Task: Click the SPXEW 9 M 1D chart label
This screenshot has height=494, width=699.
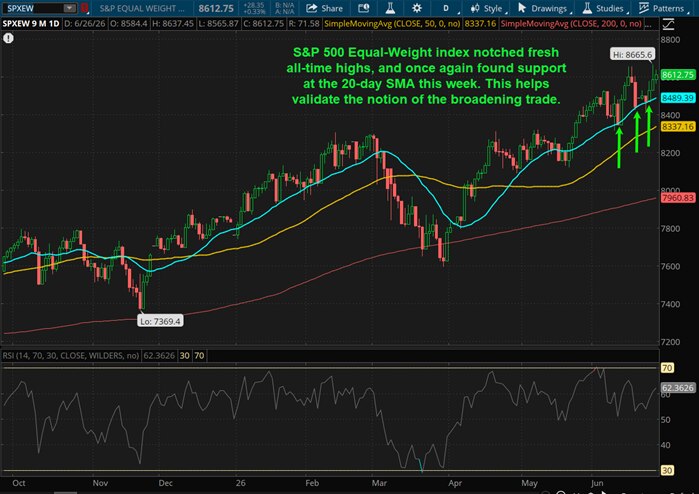Action: (x=31, y=24)
